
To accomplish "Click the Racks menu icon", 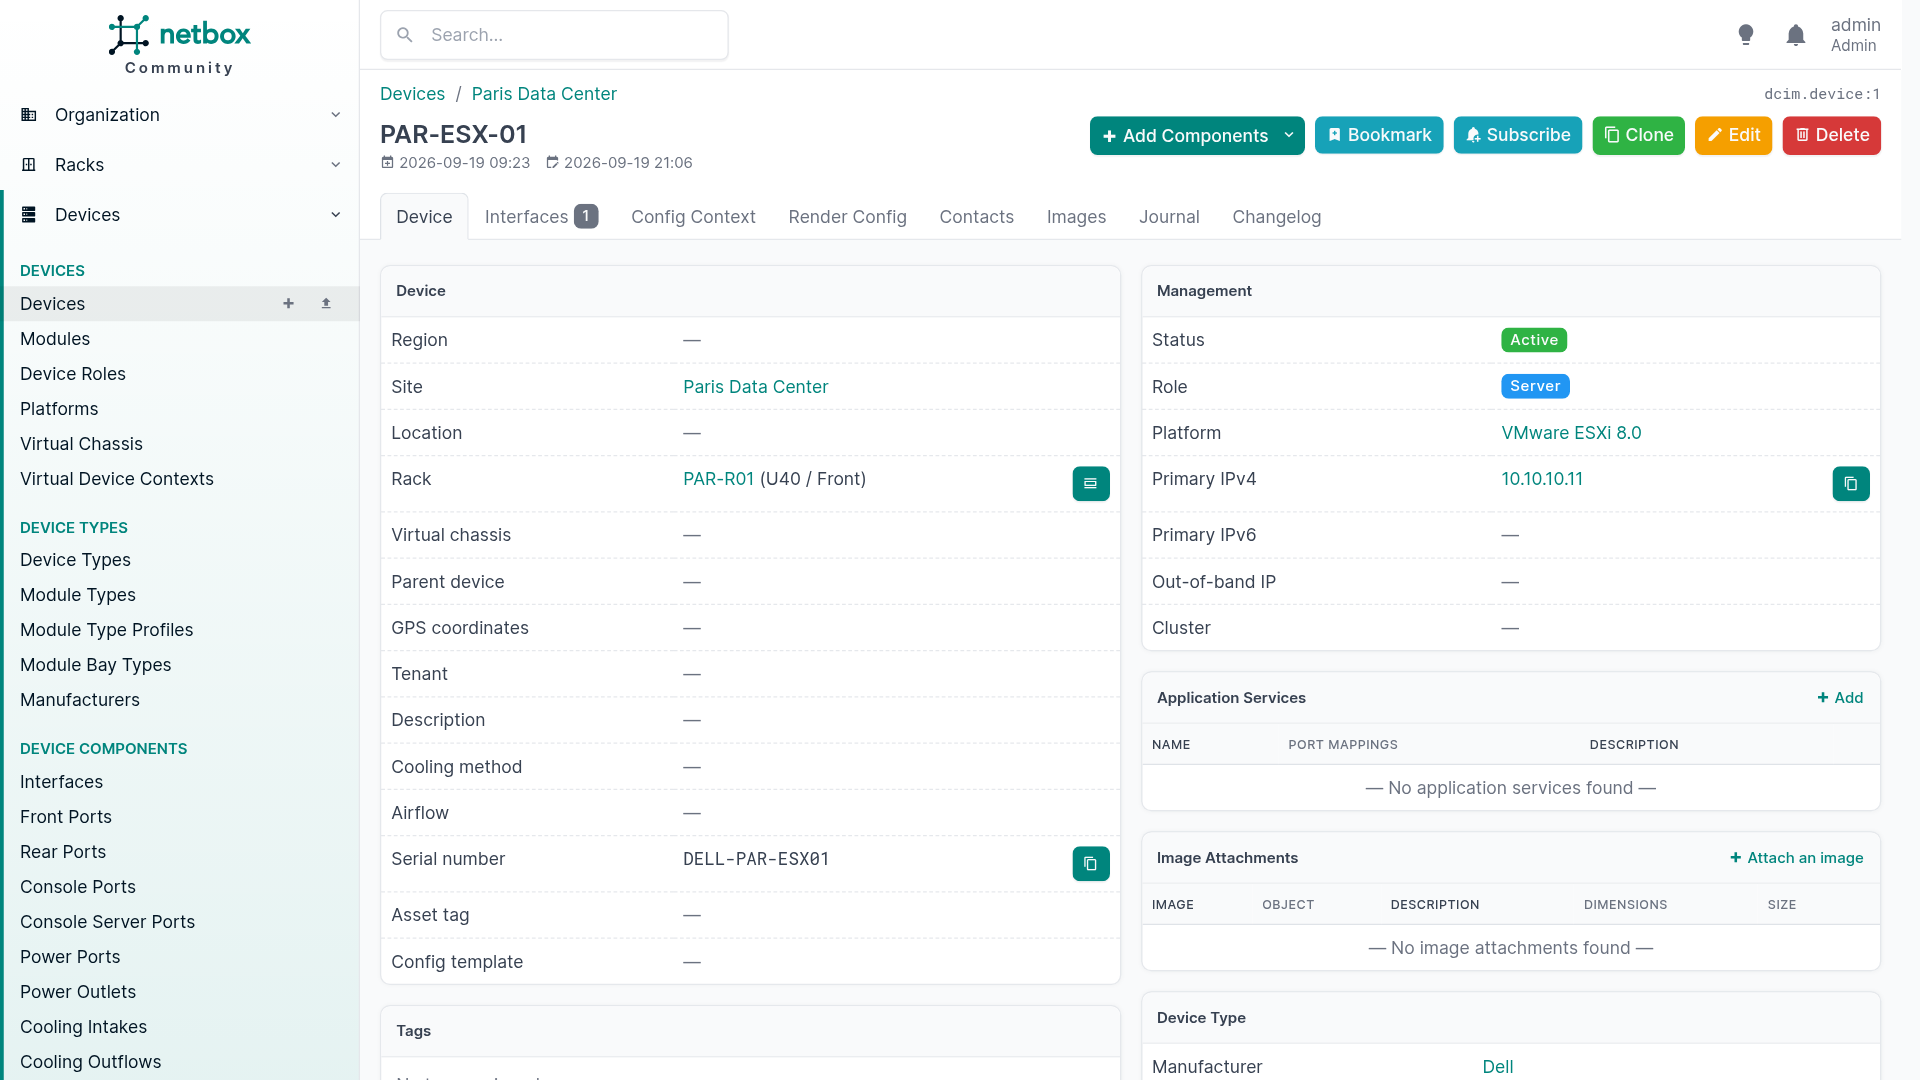I will click(x=29, y=165).
